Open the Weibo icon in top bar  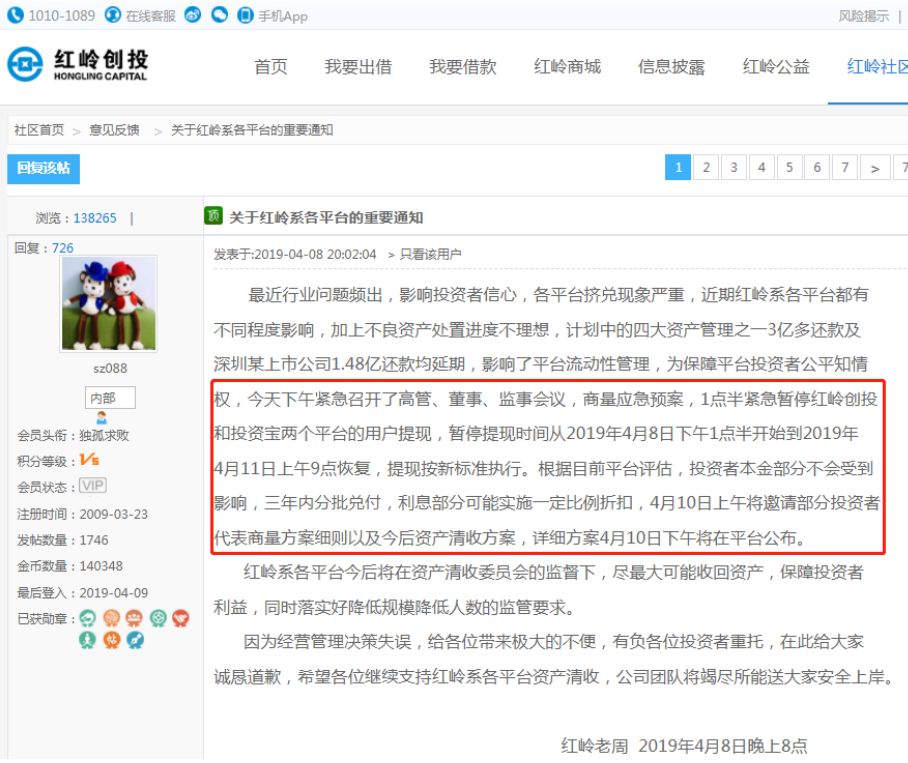coord(193,14)
